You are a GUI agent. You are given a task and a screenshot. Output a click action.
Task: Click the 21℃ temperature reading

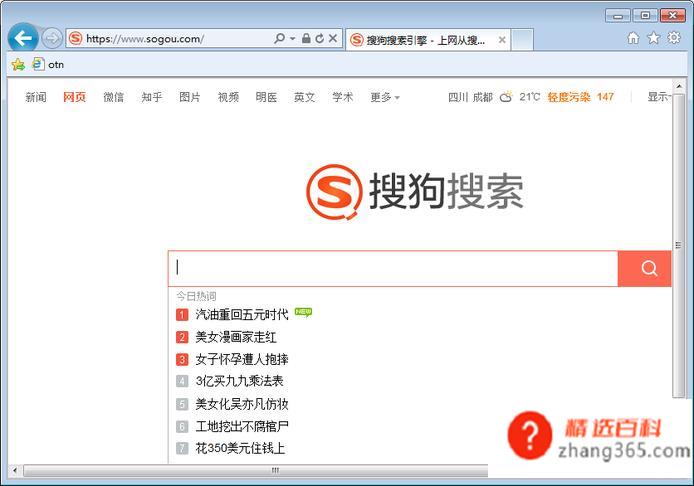530,96
